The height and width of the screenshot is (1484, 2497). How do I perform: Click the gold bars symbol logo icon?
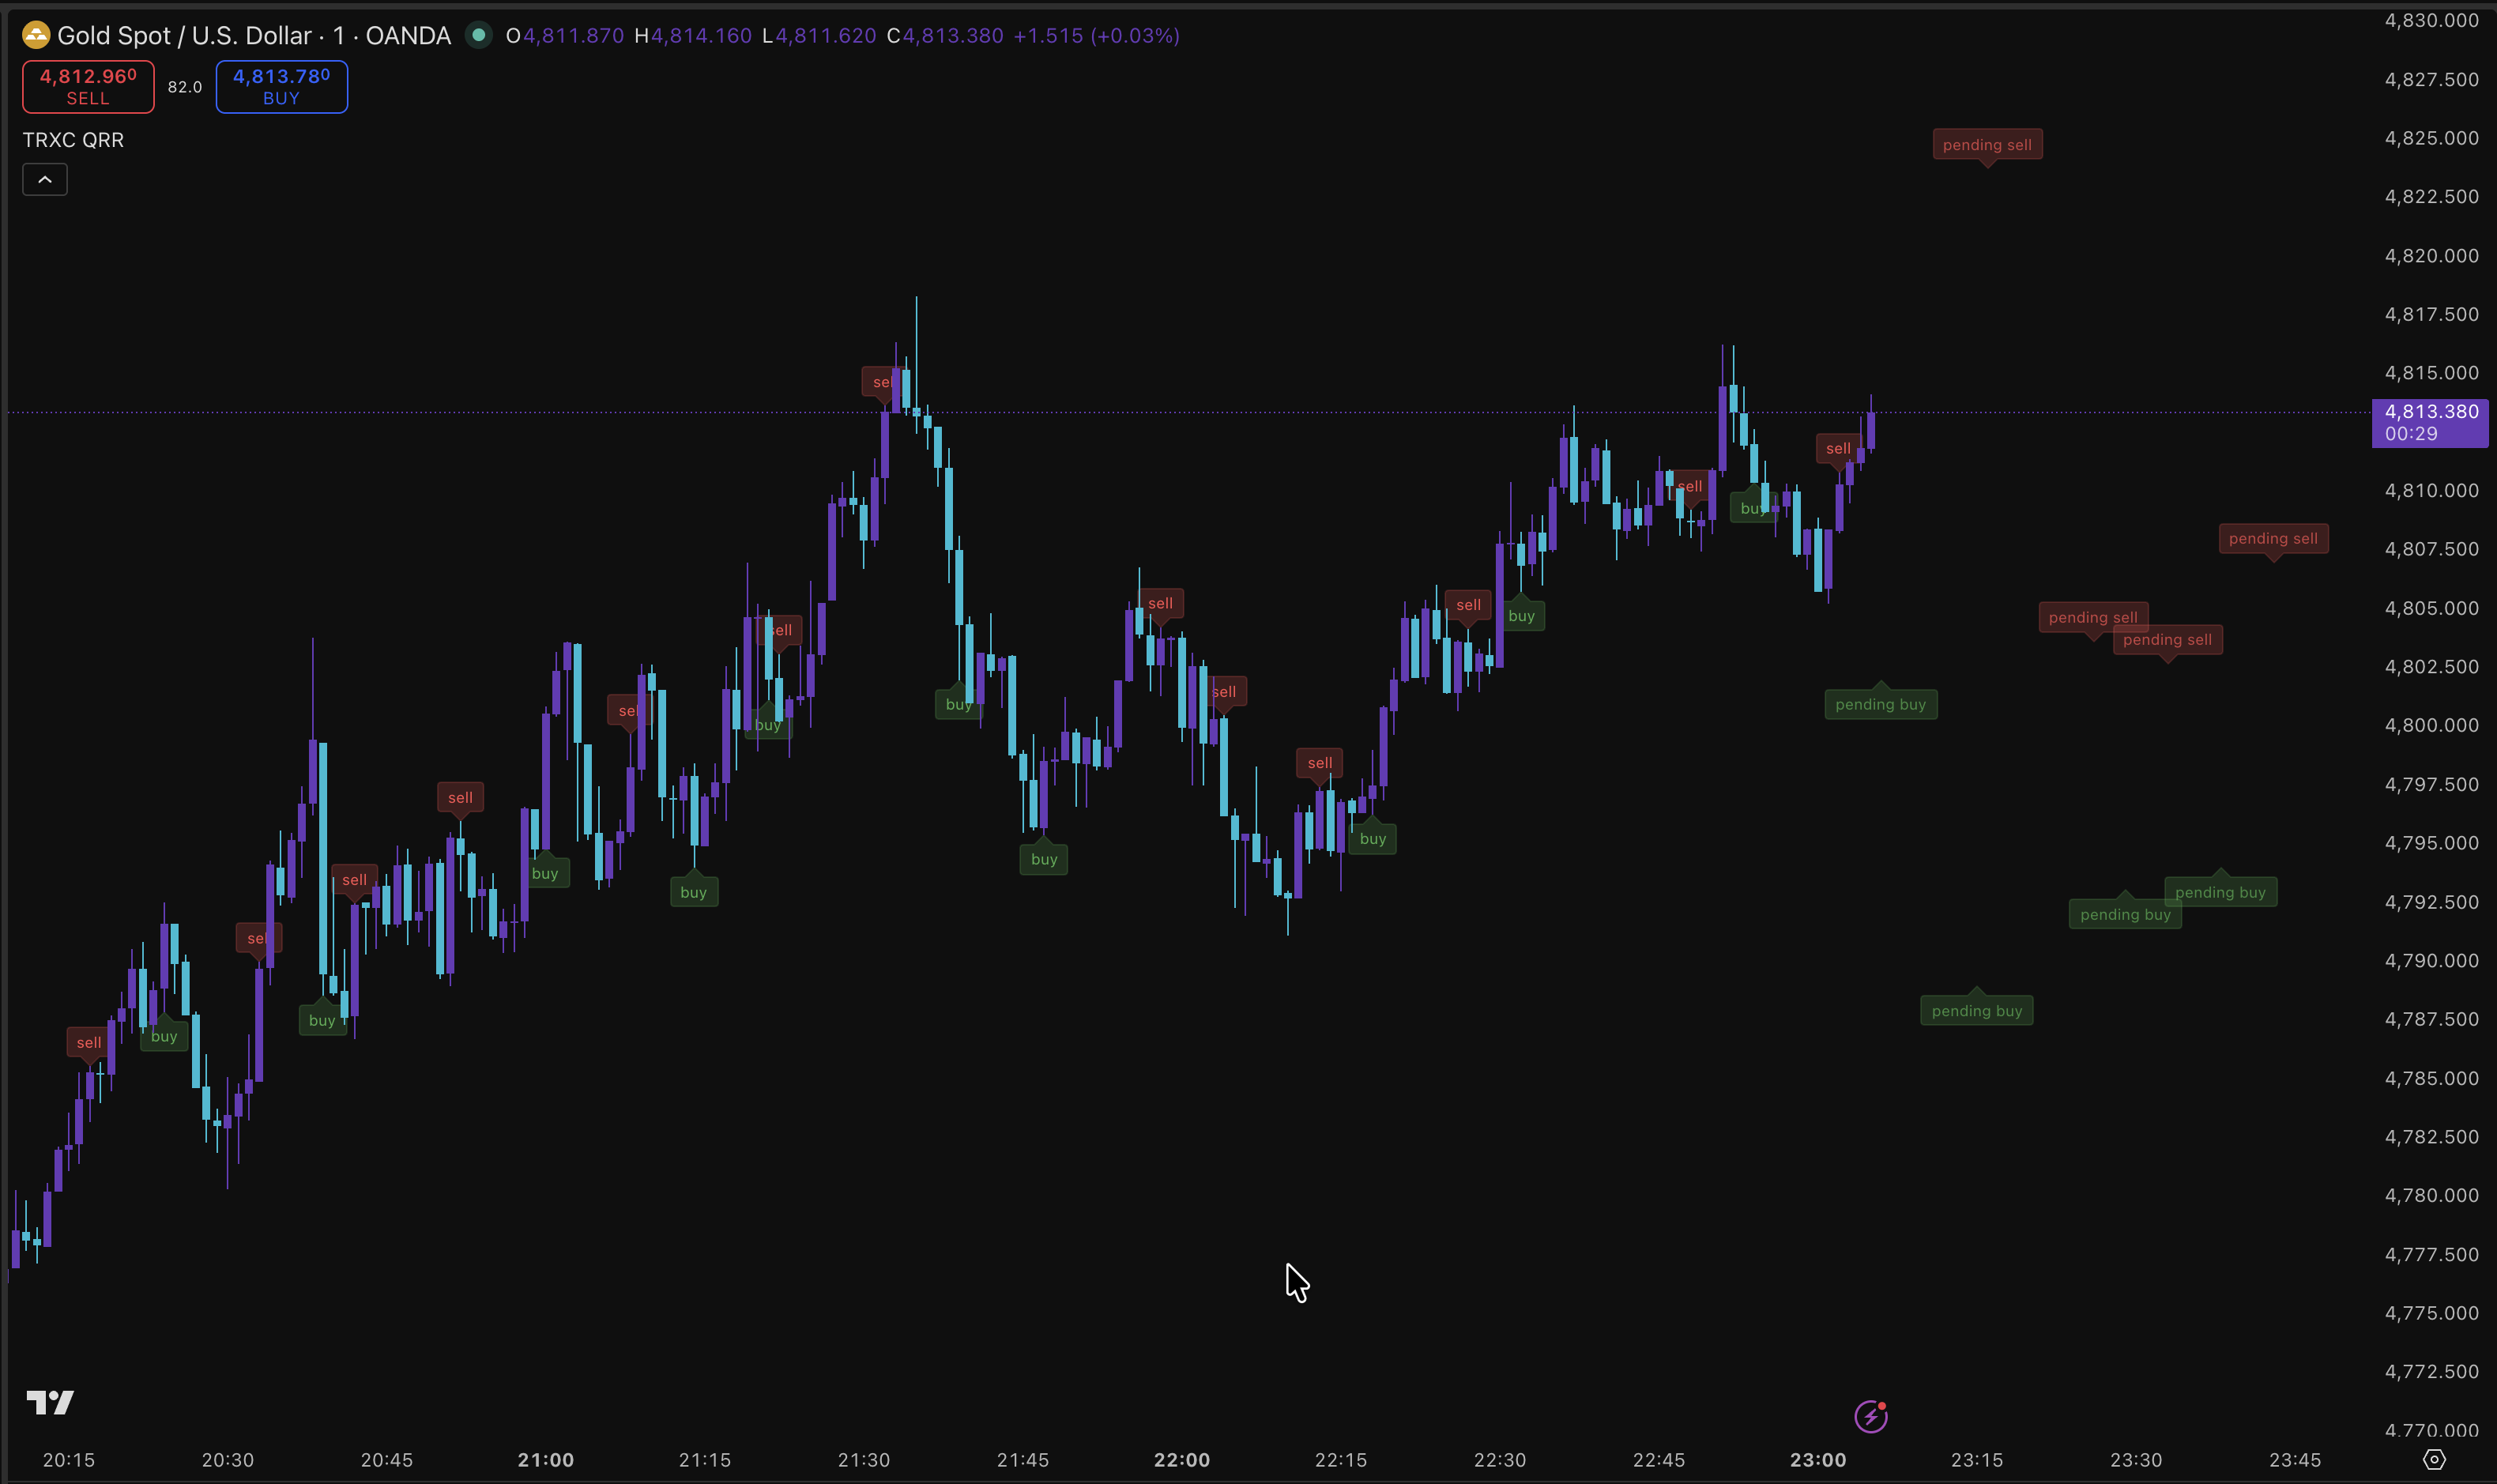point(35,35)
